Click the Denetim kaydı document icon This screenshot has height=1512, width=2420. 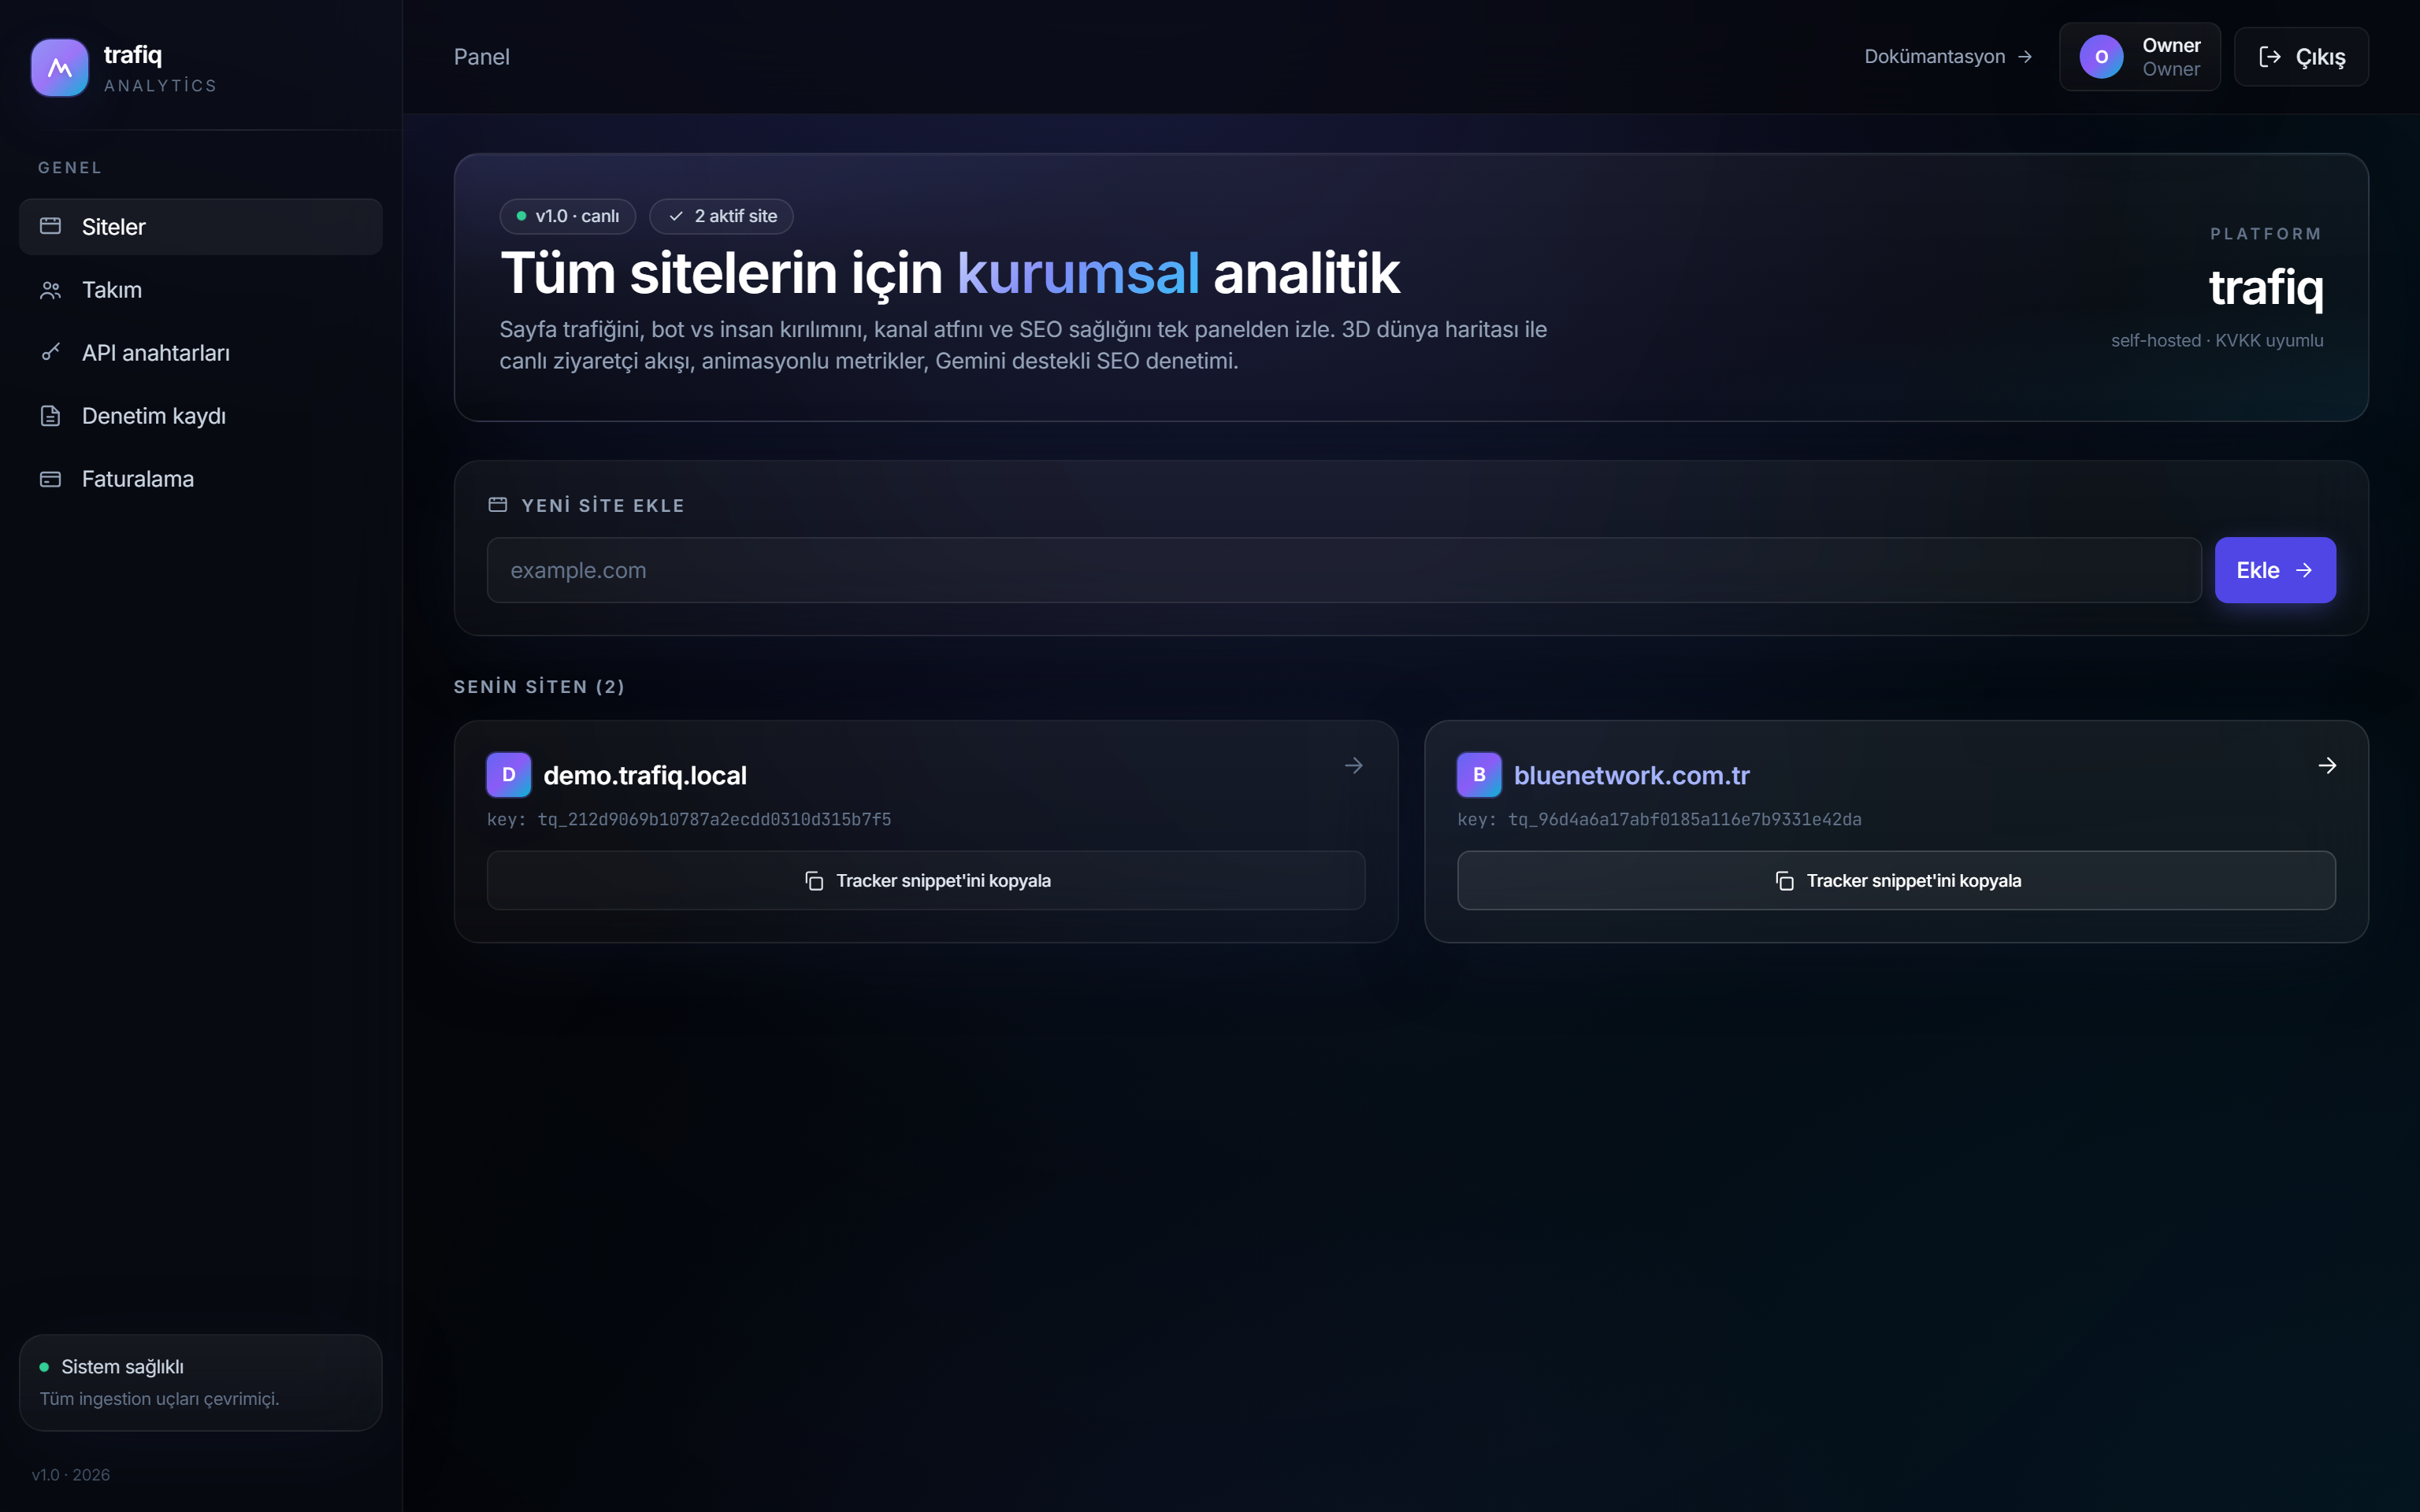click(51, 416)
